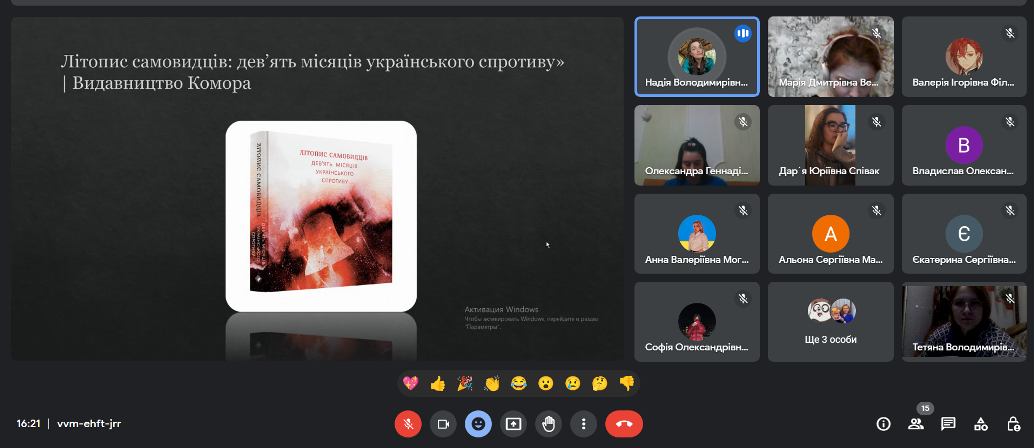Click the muted mic icon on Владислав's tile
This screenshot has height=448, width=1034.
[x=1010, y=121]
